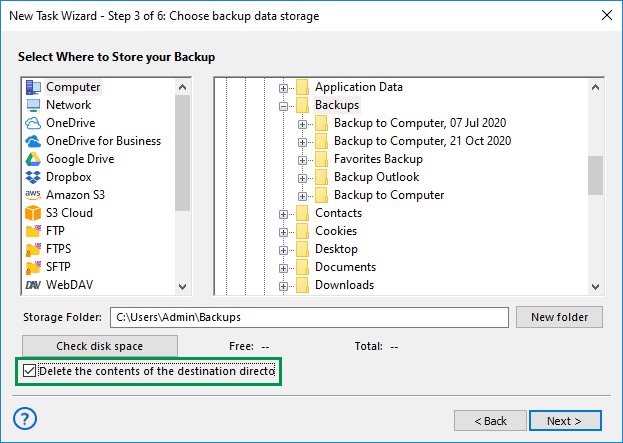Collapse the Backups folder tree node

[284, 105]
